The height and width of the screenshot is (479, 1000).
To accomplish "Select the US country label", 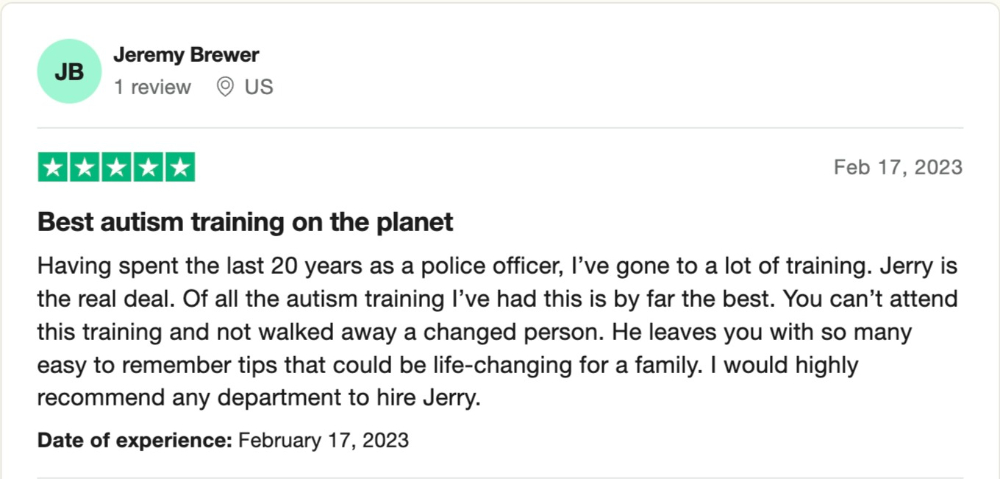I will (259, 87).
